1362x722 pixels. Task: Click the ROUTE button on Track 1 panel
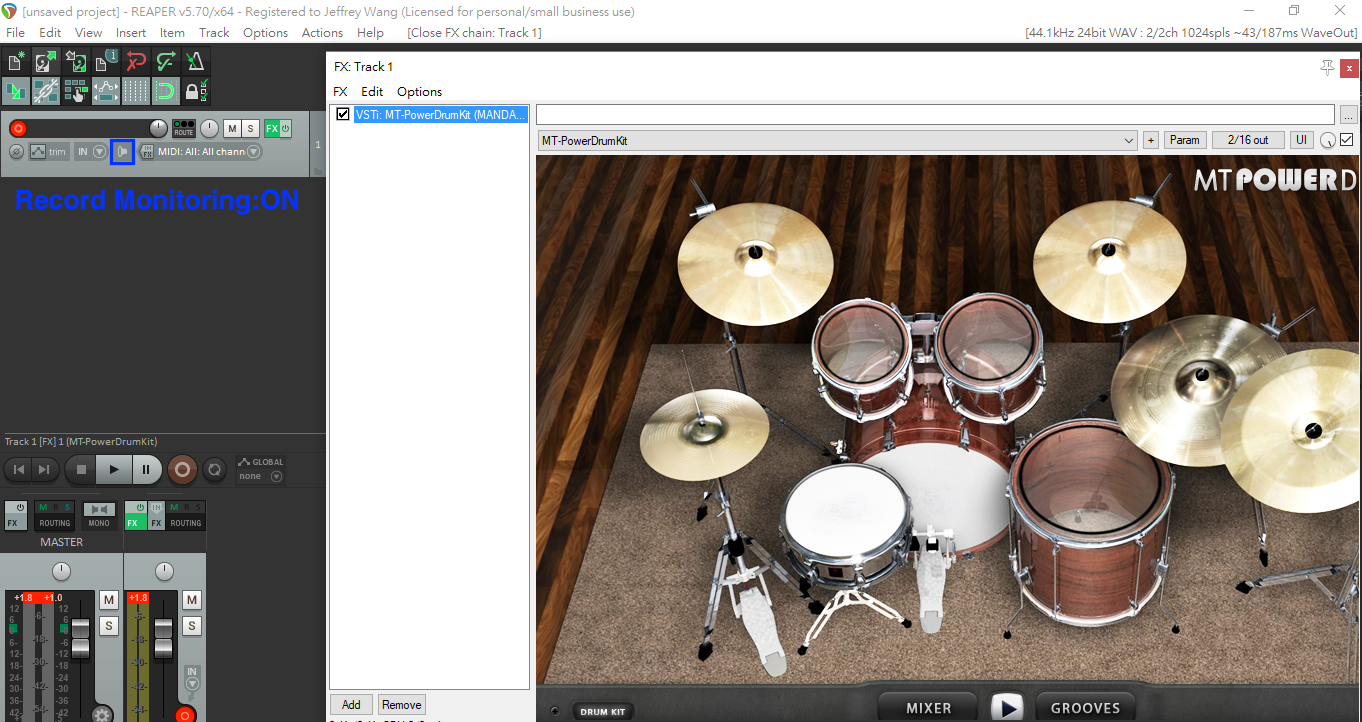click(183, 128)
